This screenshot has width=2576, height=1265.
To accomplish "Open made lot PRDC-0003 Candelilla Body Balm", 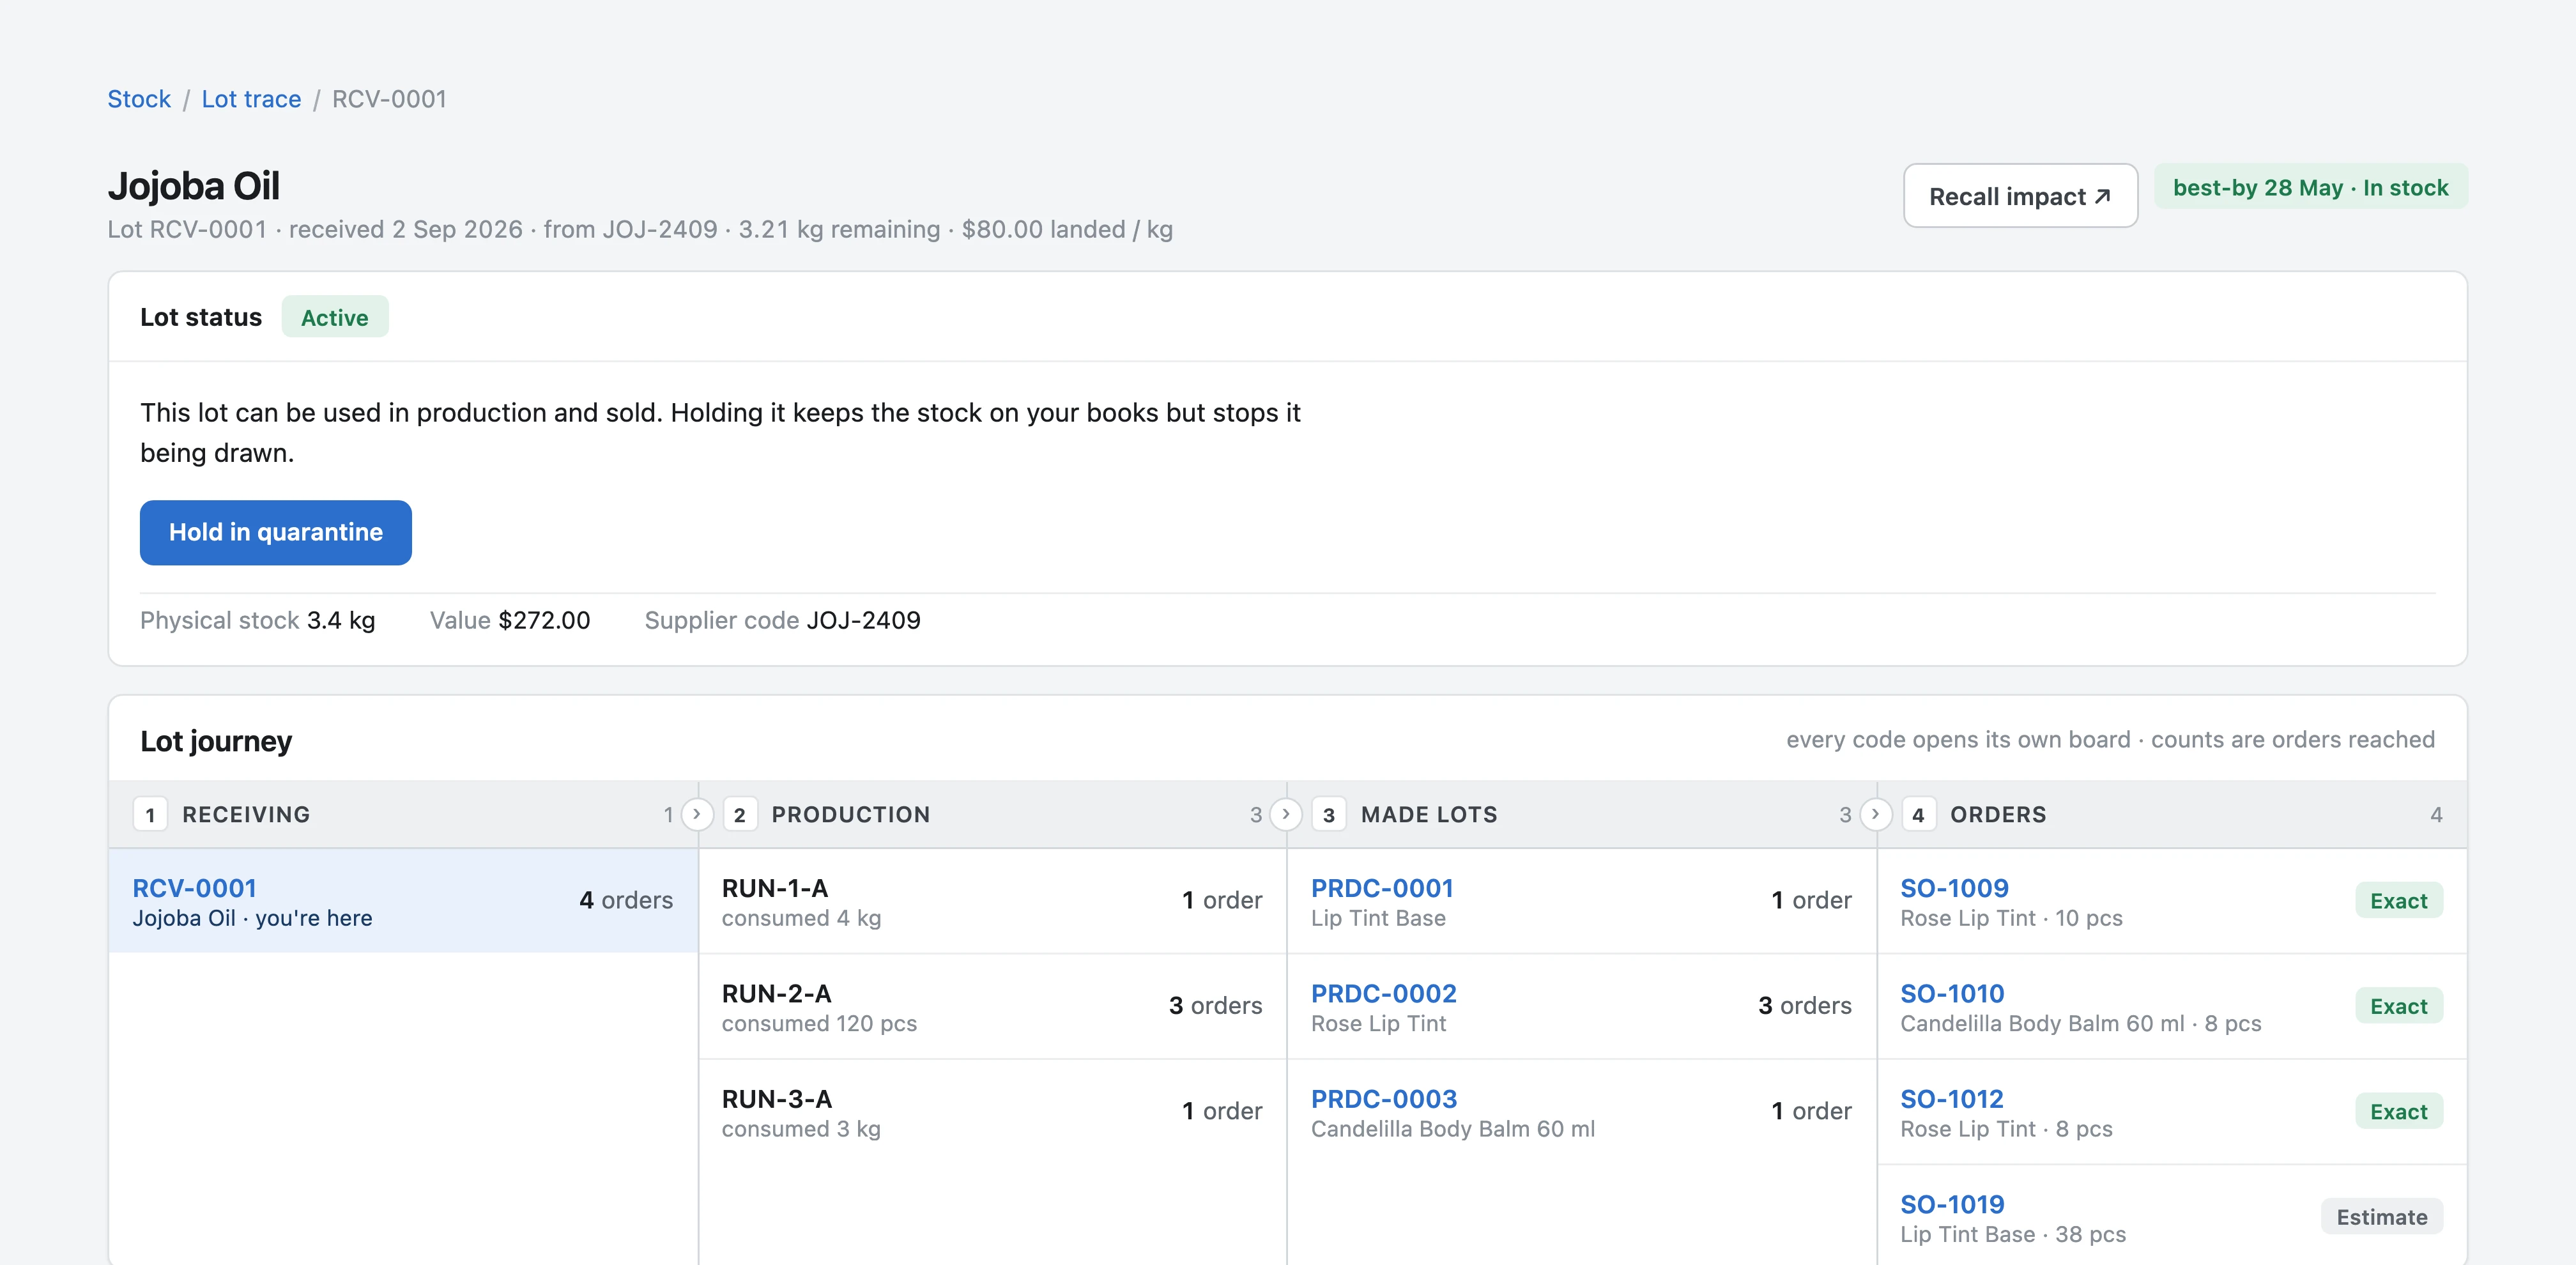I will point(1384,1099).
